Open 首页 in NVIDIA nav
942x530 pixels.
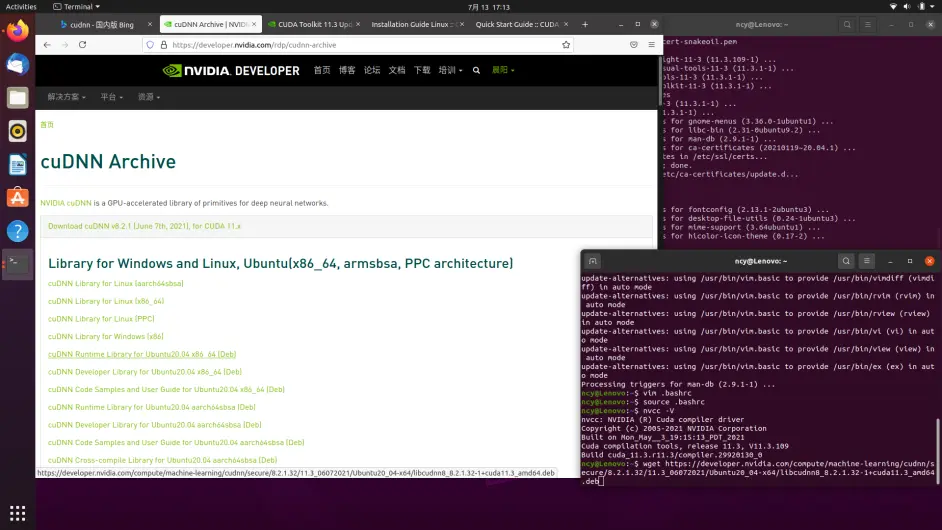(322, 70)
